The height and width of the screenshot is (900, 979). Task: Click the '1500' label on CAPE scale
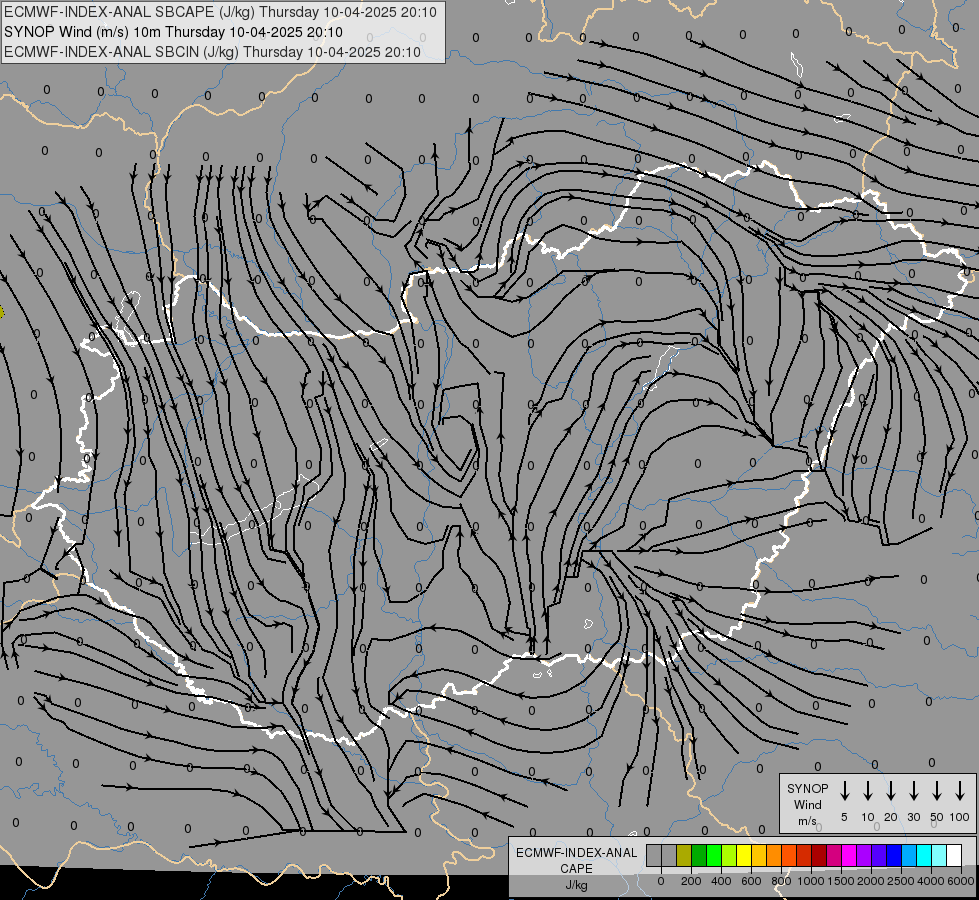tap(841, 881)
